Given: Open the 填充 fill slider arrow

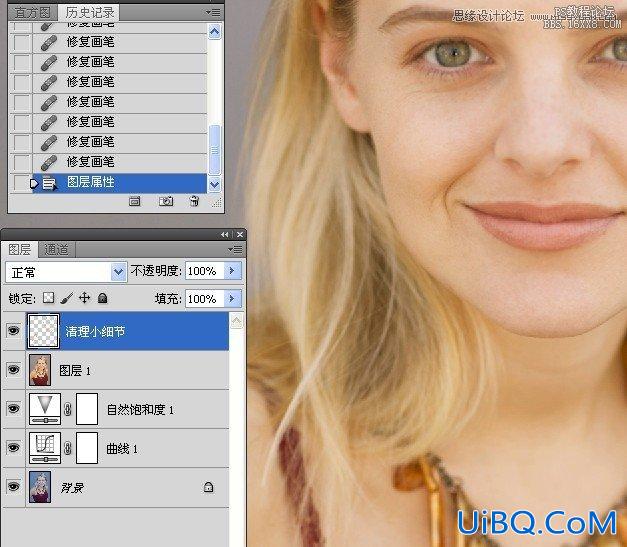Looking at the screenshot, I should (232, 299).
